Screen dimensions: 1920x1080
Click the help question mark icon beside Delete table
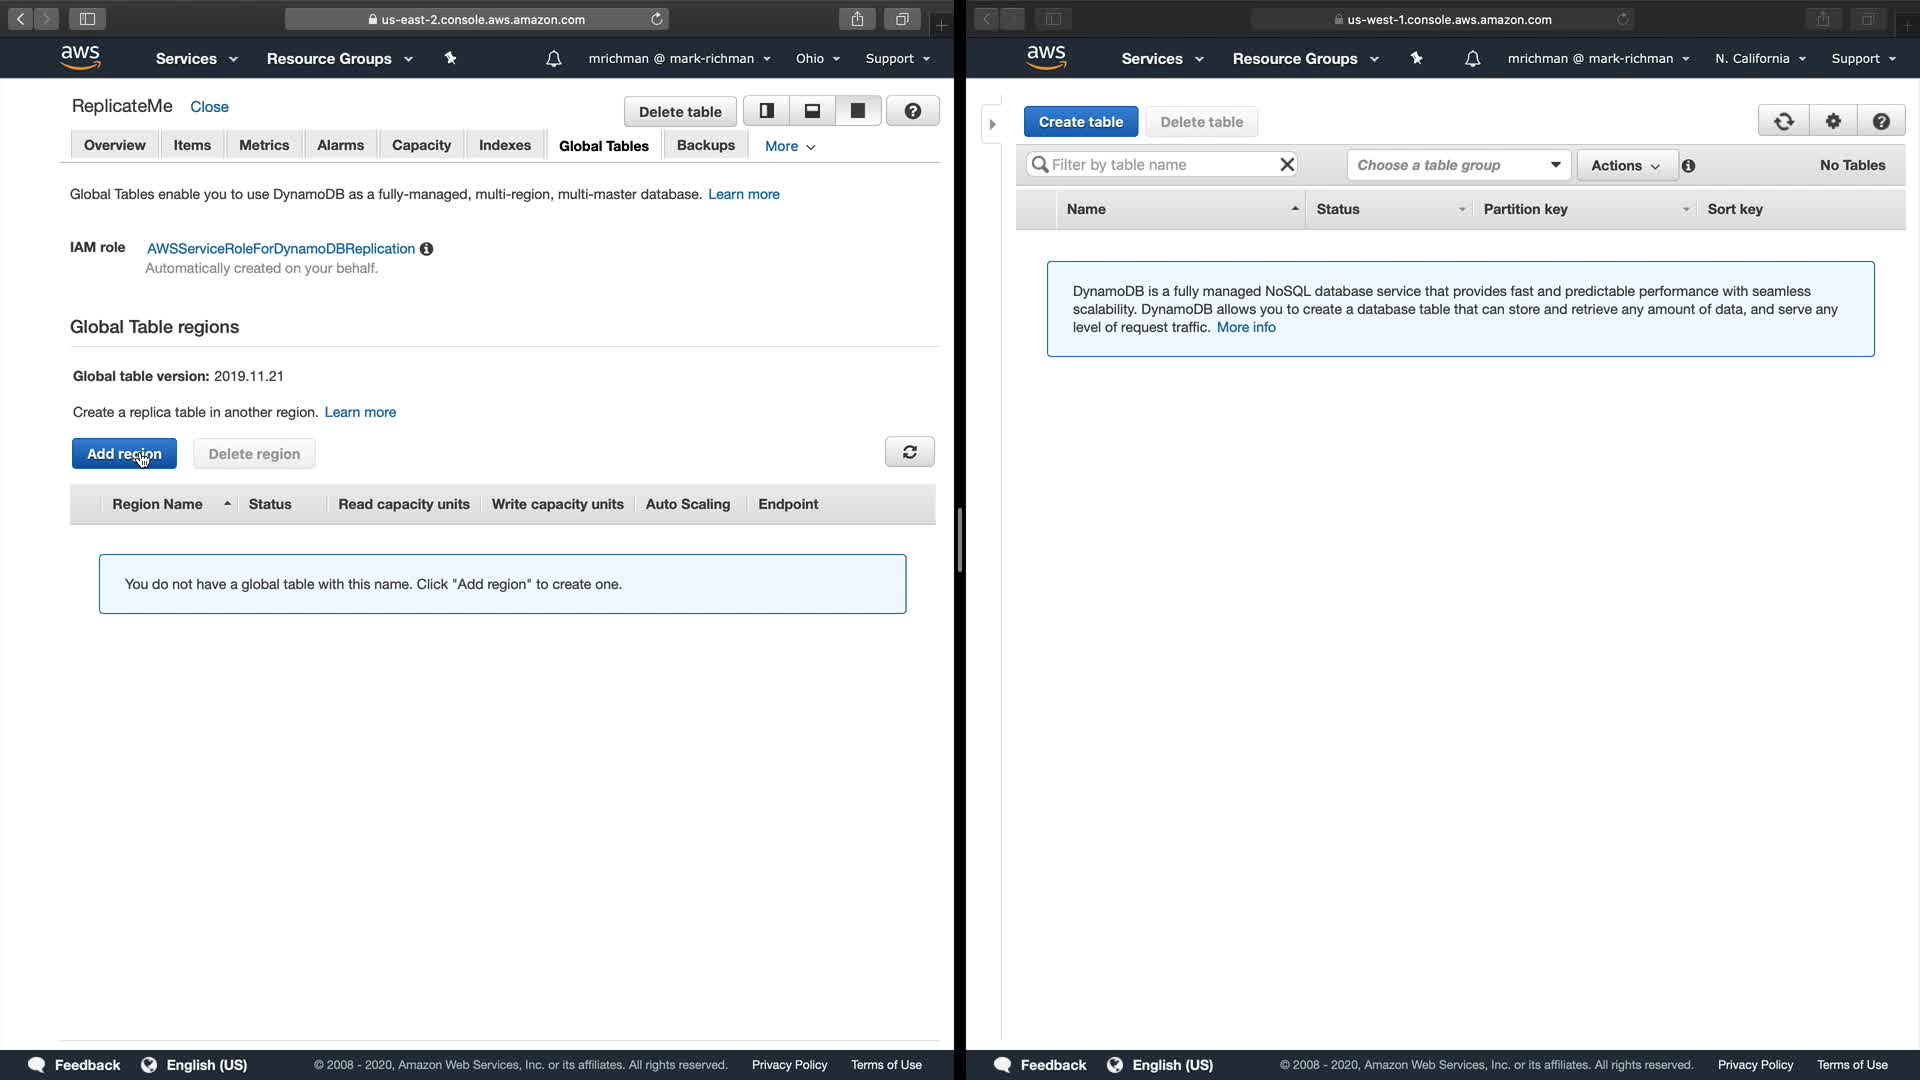point(912,111)
